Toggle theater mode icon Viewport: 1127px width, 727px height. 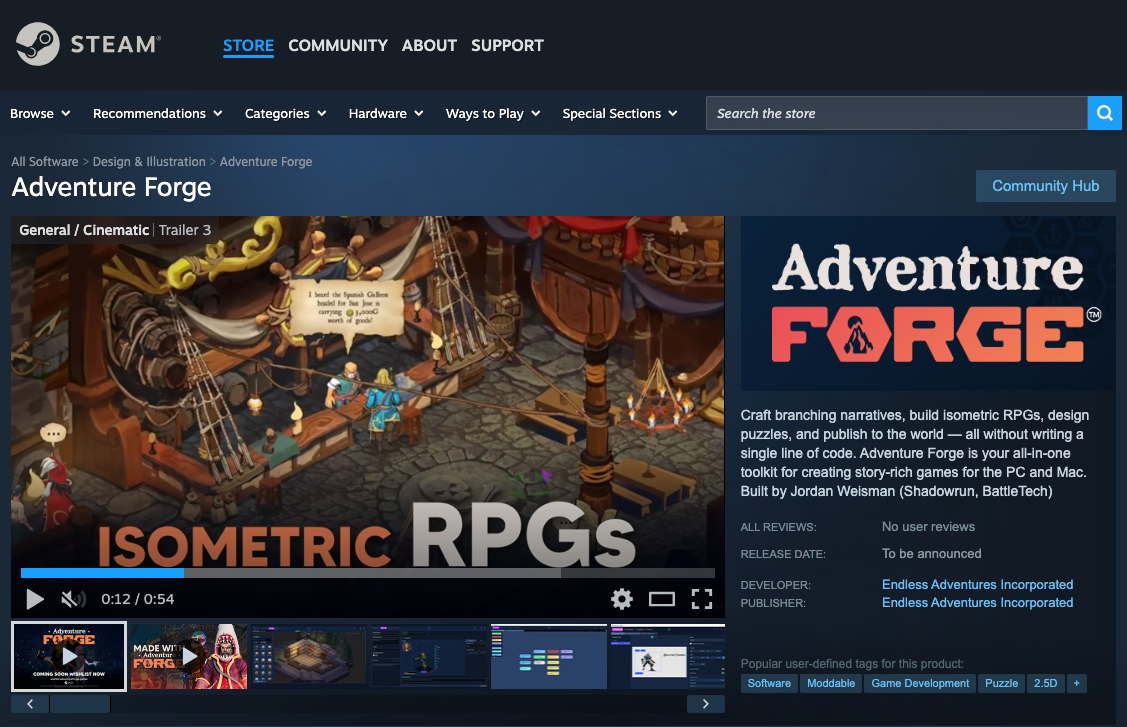coord(661,598)
